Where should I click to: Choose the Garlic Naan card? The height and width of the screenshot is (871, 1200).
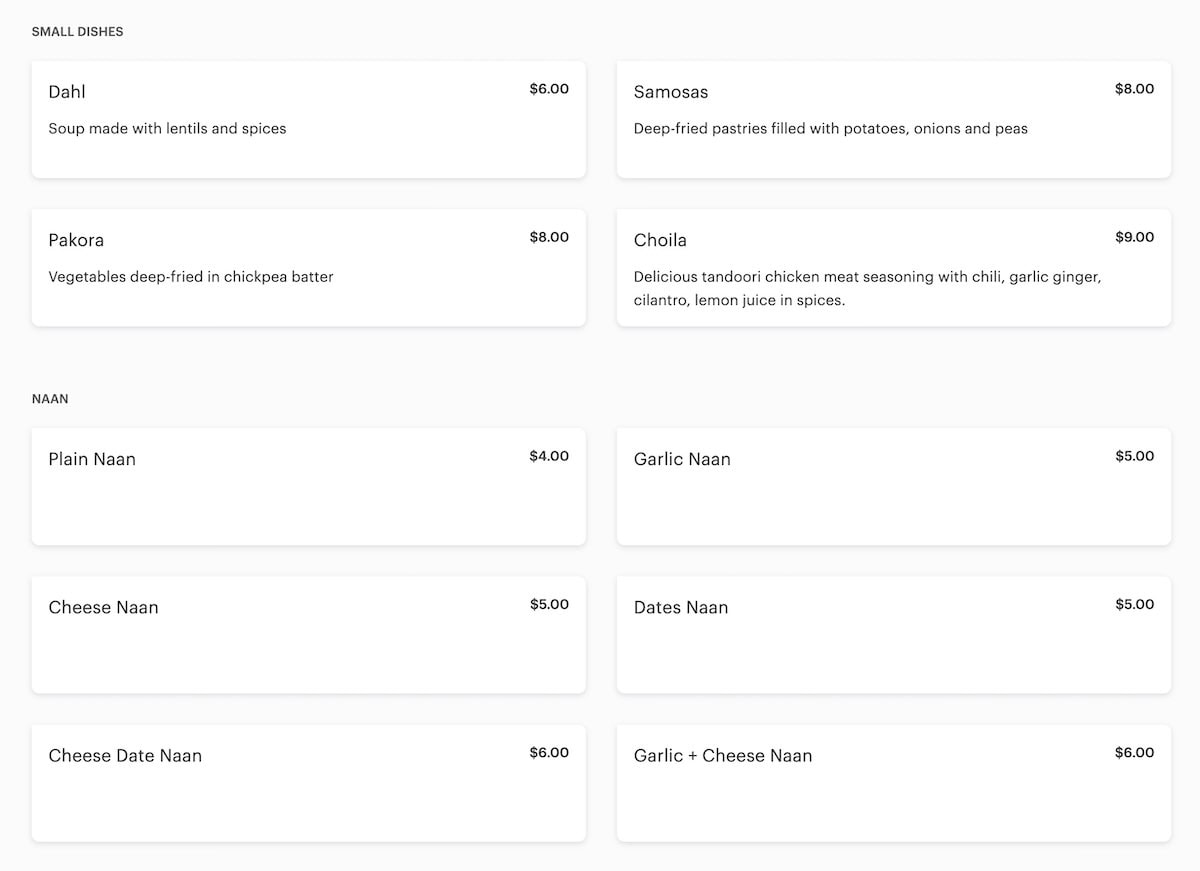pyautogui.click(x=893, y=487)
